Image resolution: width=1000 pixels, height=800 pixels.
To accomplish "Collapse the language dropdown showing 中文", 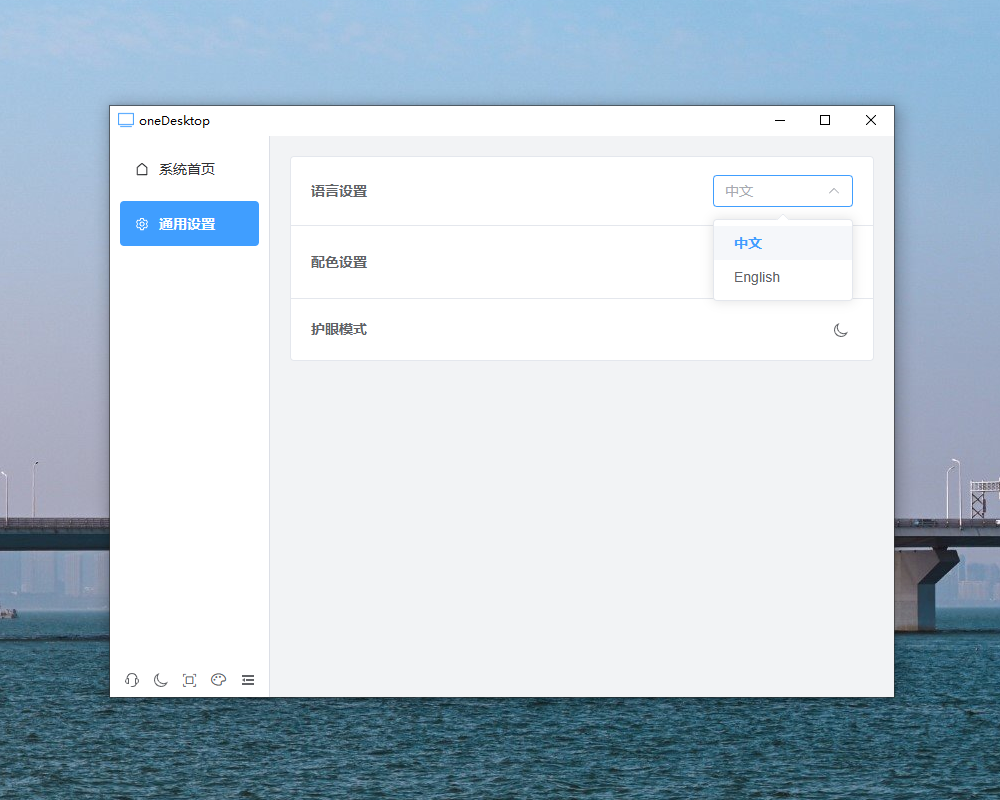I will coord(783,191).
